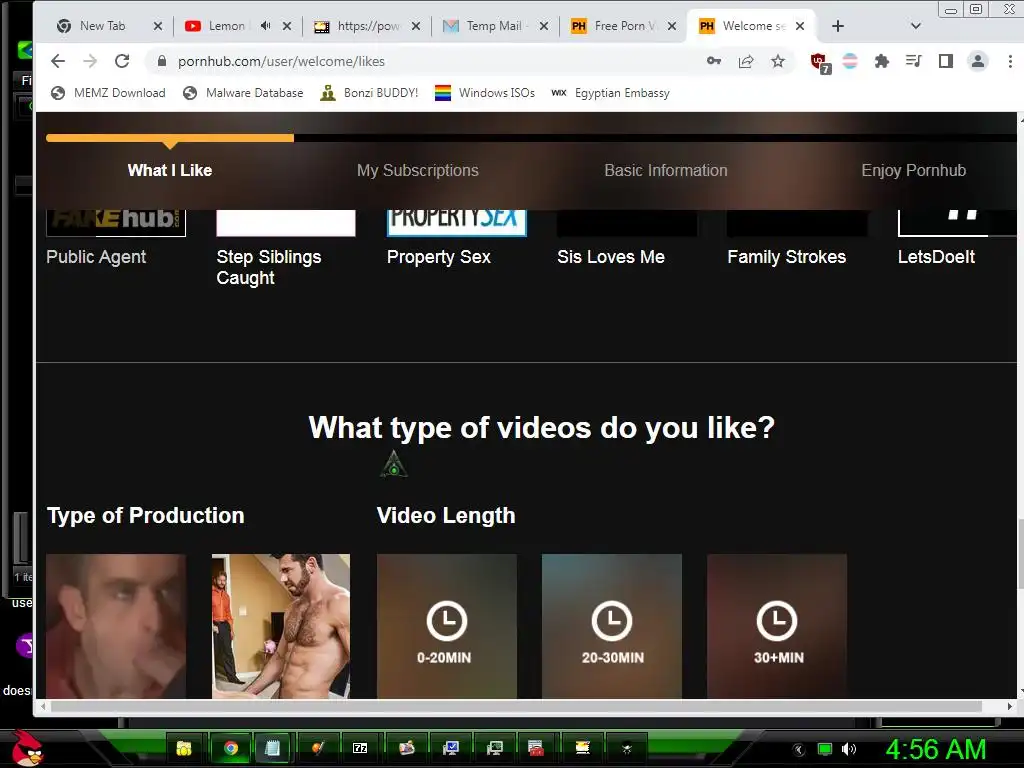This screenshot has height=768, width=1024.
Task: Open a new tab with plus button
Action: (x=838, y=26)
